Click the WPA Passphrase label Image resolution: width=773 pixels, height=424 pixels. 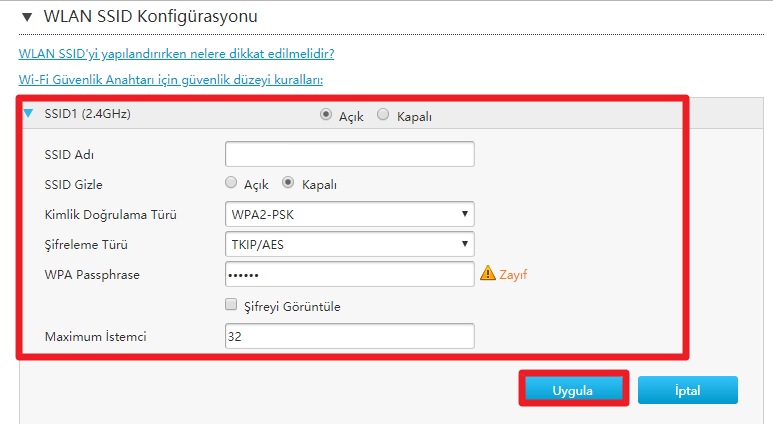tap(92, 275)
